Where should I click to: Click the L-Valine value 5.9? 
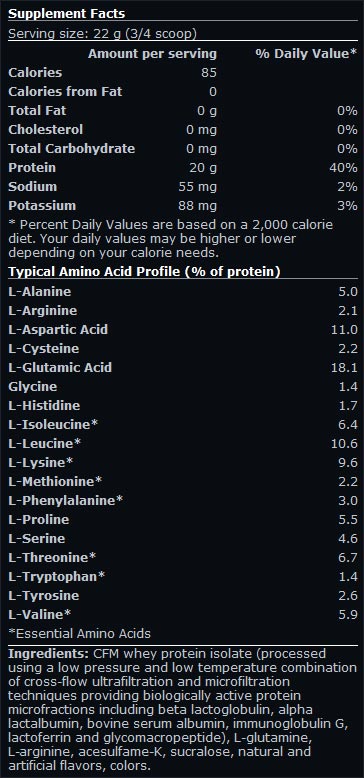tap(348, 615)
